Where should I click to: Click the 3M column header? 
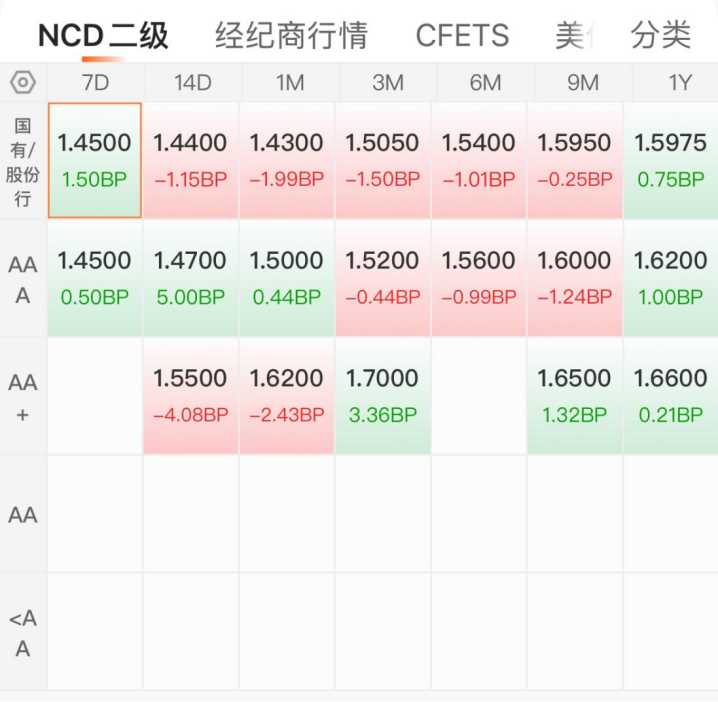[x=388, y=83]
